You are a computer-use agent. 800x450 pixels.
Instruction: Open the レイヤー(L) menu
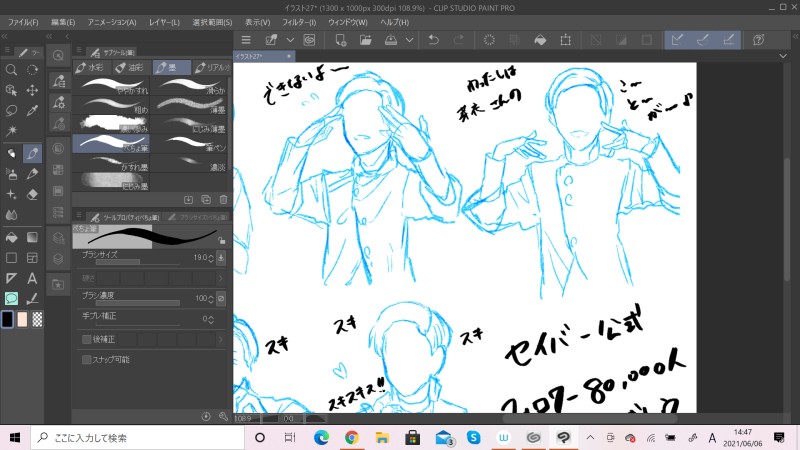click(164, 22)
